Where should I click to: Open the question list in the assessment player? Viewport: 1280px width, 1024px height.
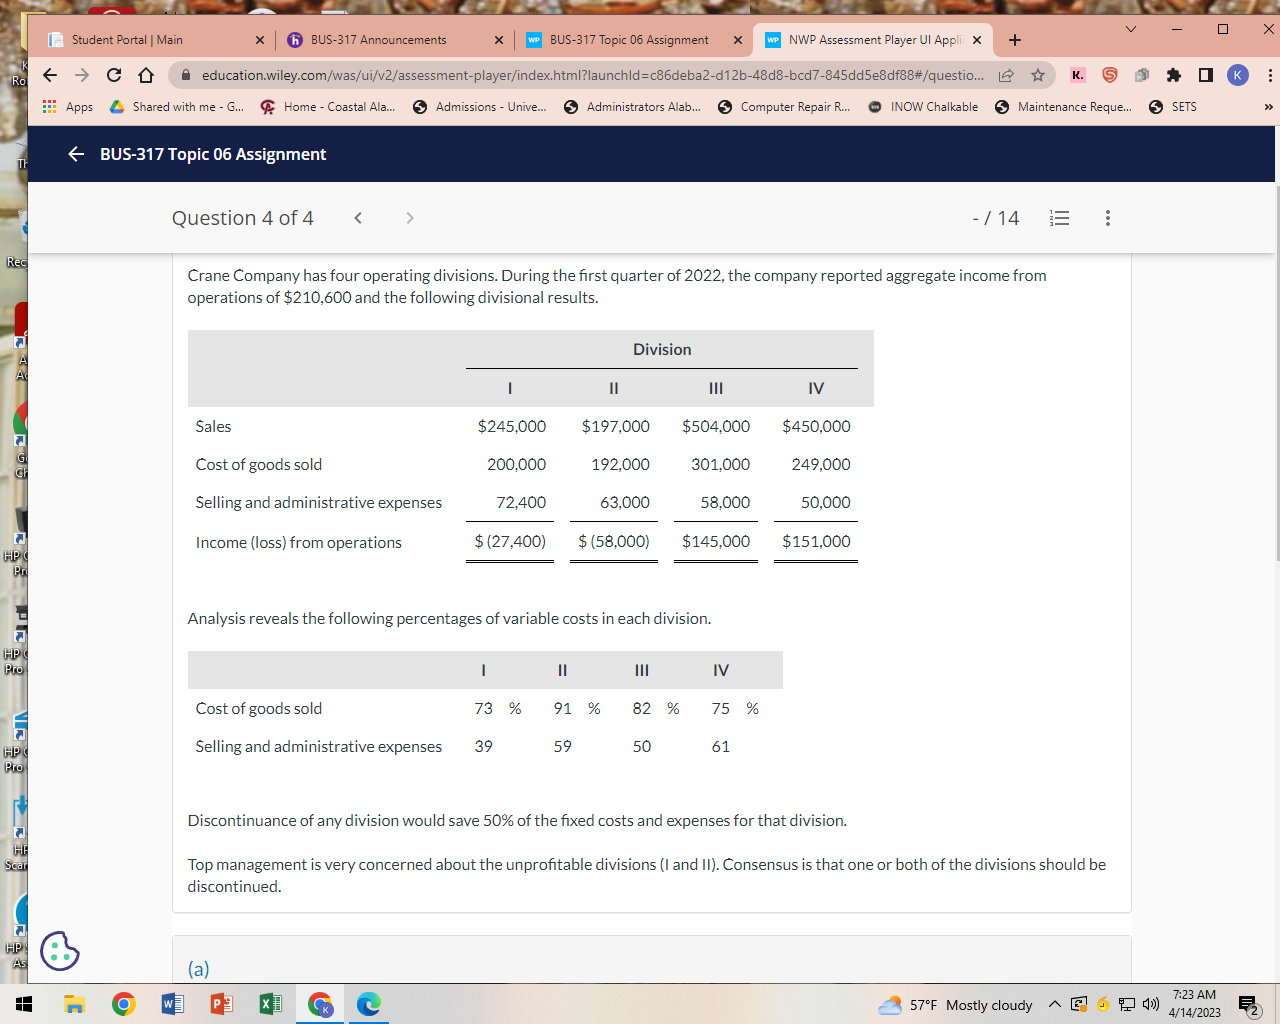coord(1059,217)
